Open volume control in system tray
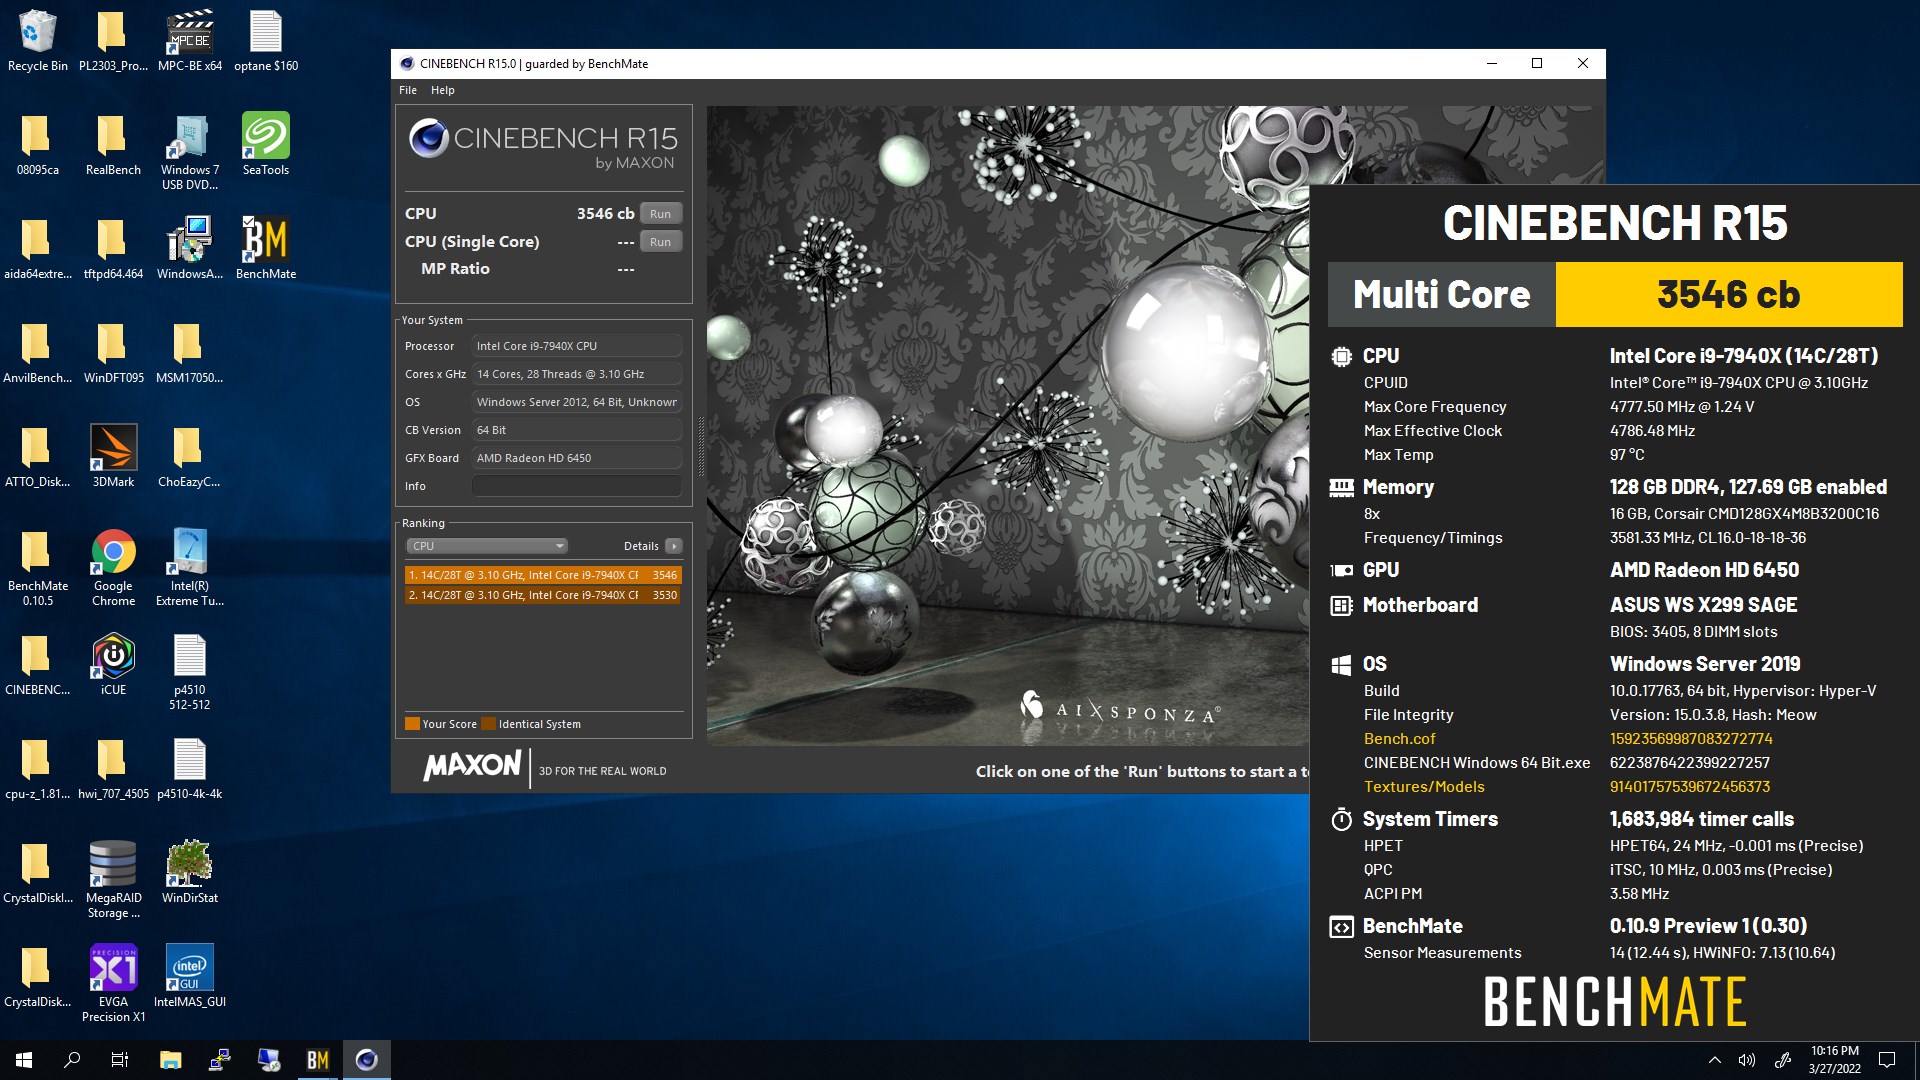1920x1080 pixels. pos(1747,1060)
